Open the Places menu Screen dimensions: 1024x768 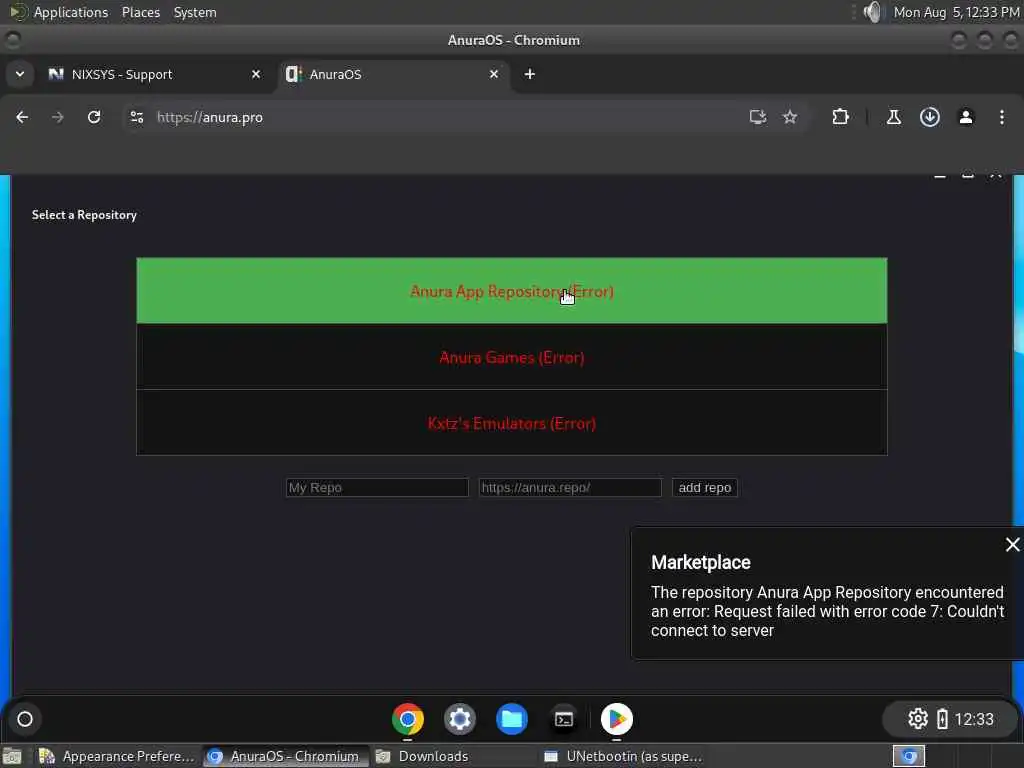point(140,12)
